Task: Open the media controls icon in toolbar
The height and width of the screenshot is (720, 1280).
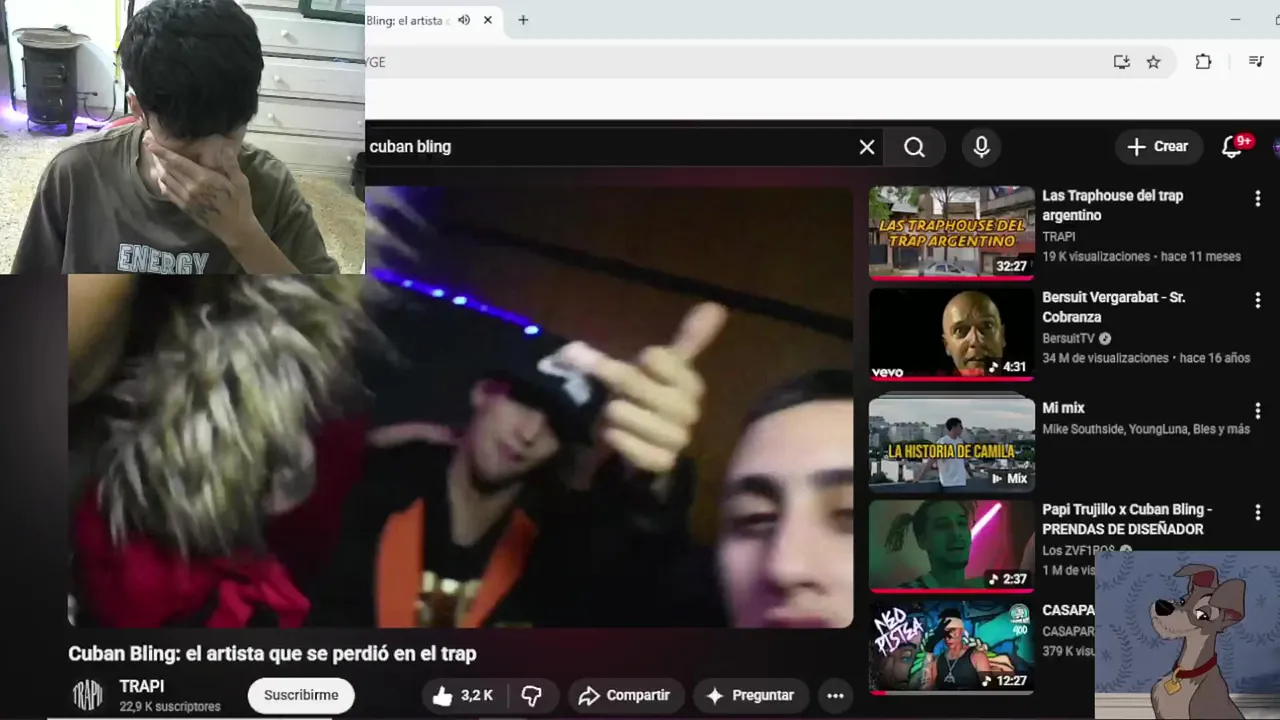Action: pos(1256,62)
